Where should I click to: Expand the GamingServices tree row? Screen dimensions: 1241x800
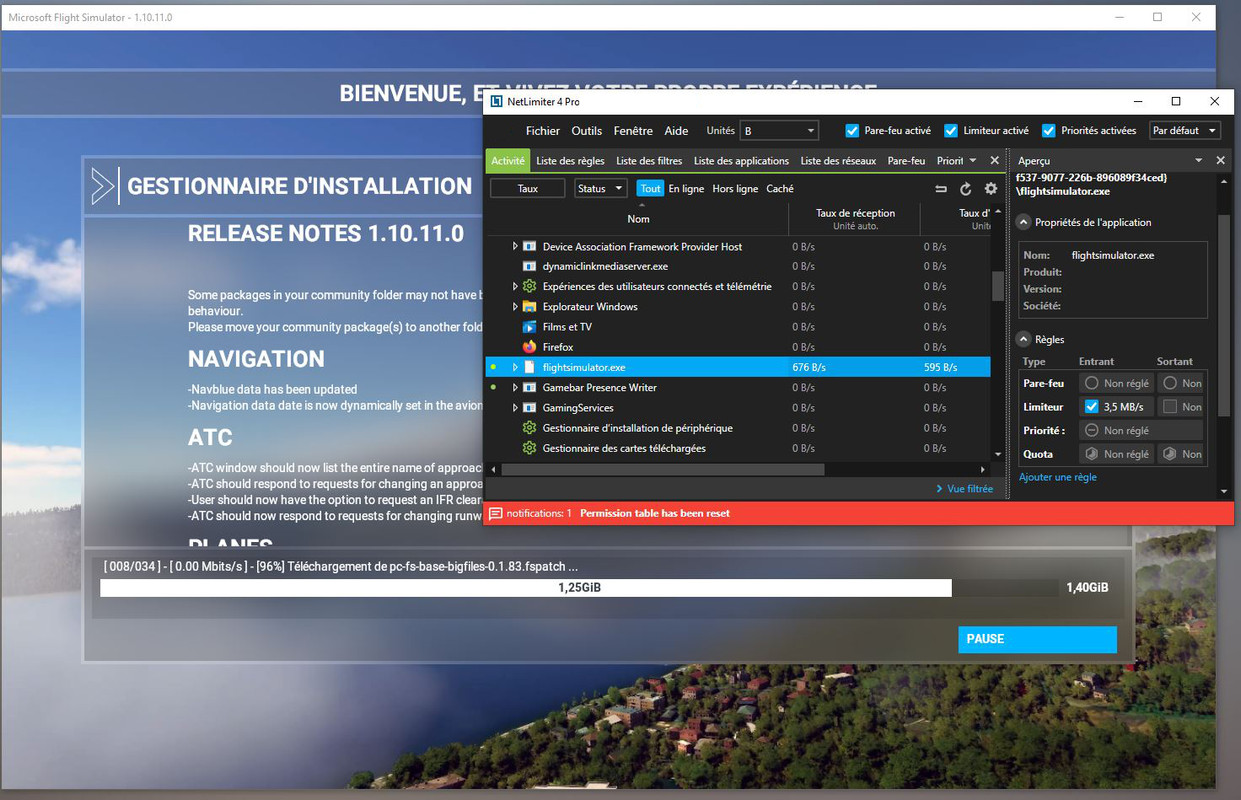[x=515, y=408]
